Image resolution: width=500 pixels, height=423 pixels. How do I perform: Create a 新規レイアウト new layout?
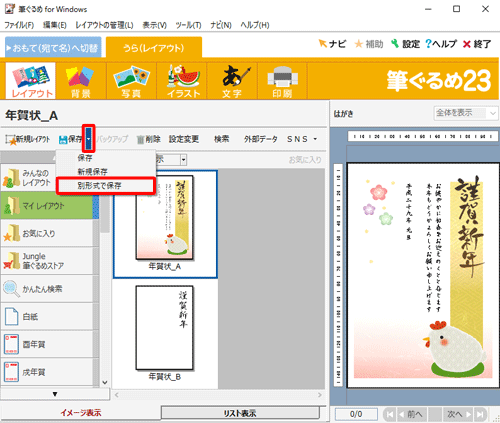point(27,139)
